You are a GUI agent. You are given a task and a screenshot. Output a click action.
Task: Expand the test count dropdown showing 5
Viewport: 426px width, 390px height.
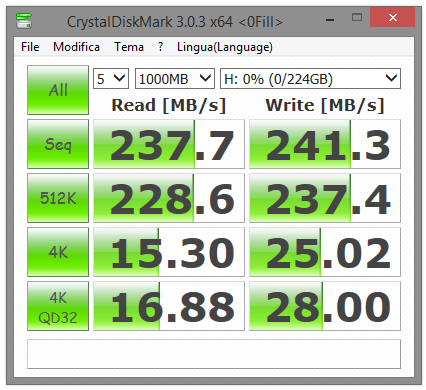pos(111,79)
